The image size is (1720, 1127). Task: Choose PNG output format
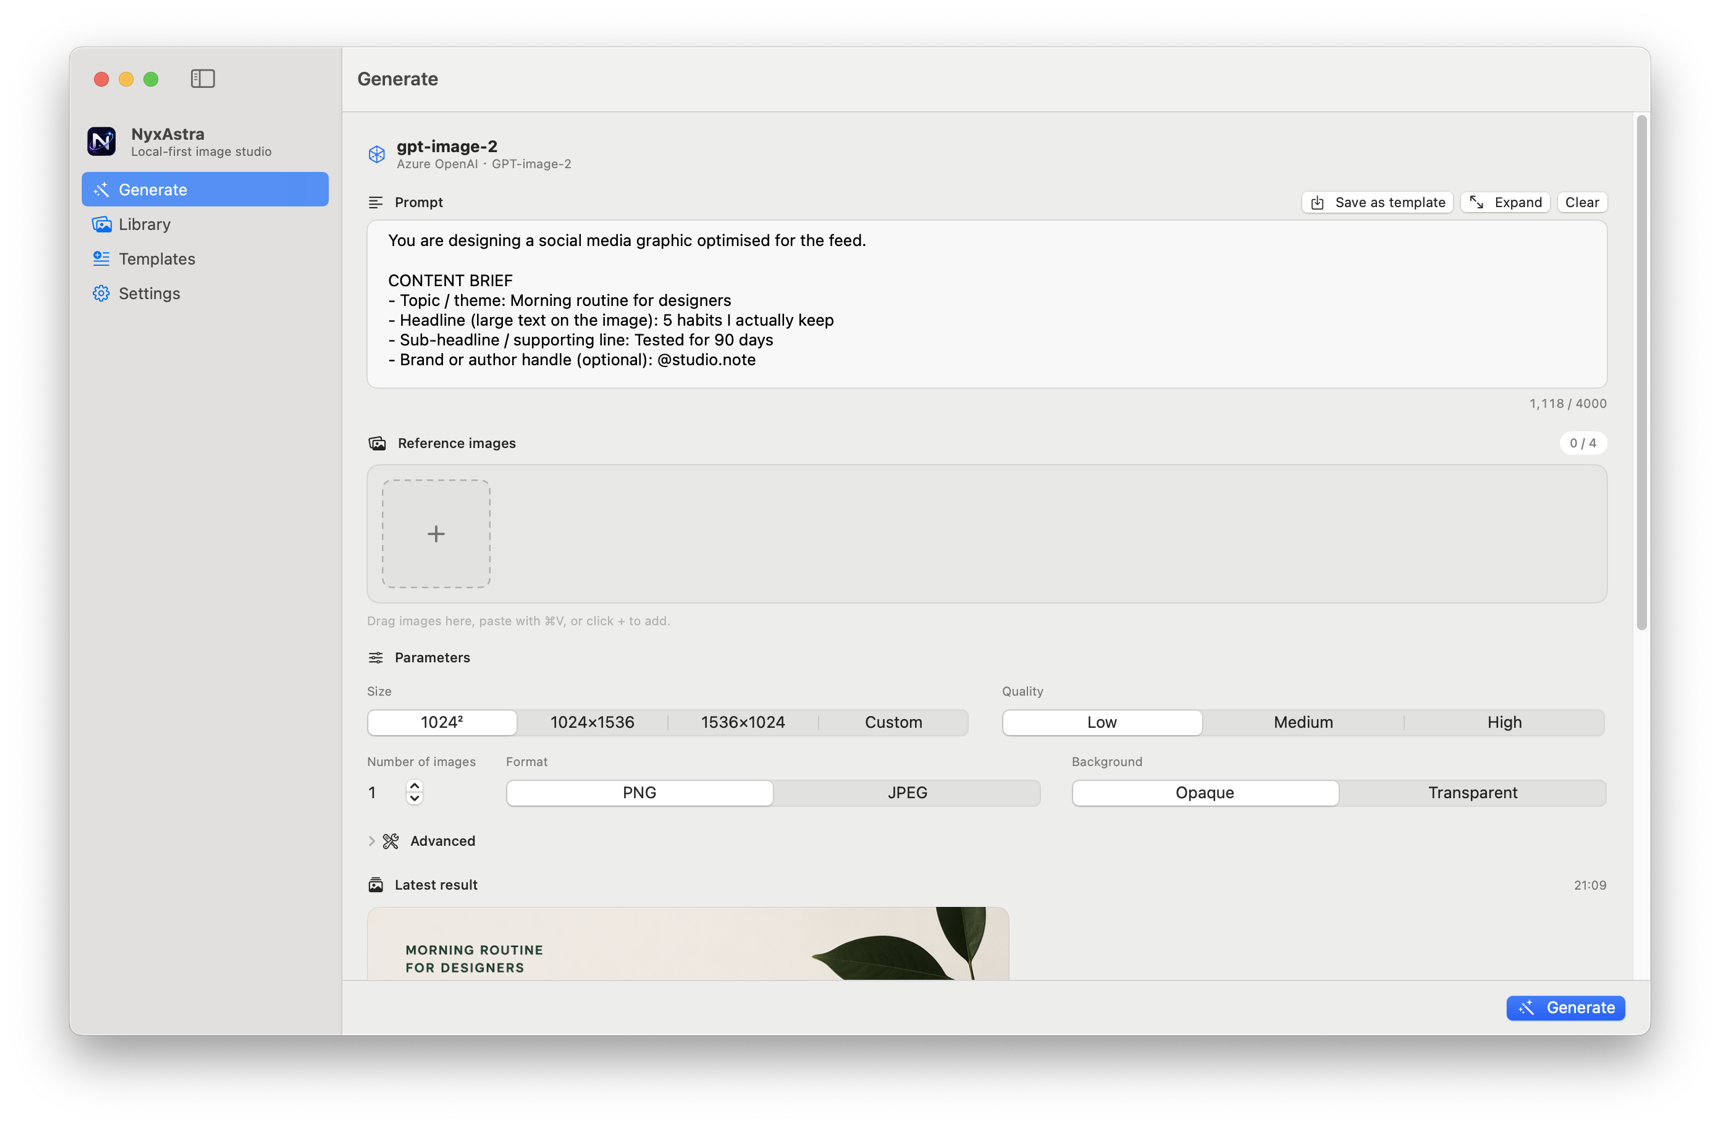pyautogui.click(x=640, y=793)
